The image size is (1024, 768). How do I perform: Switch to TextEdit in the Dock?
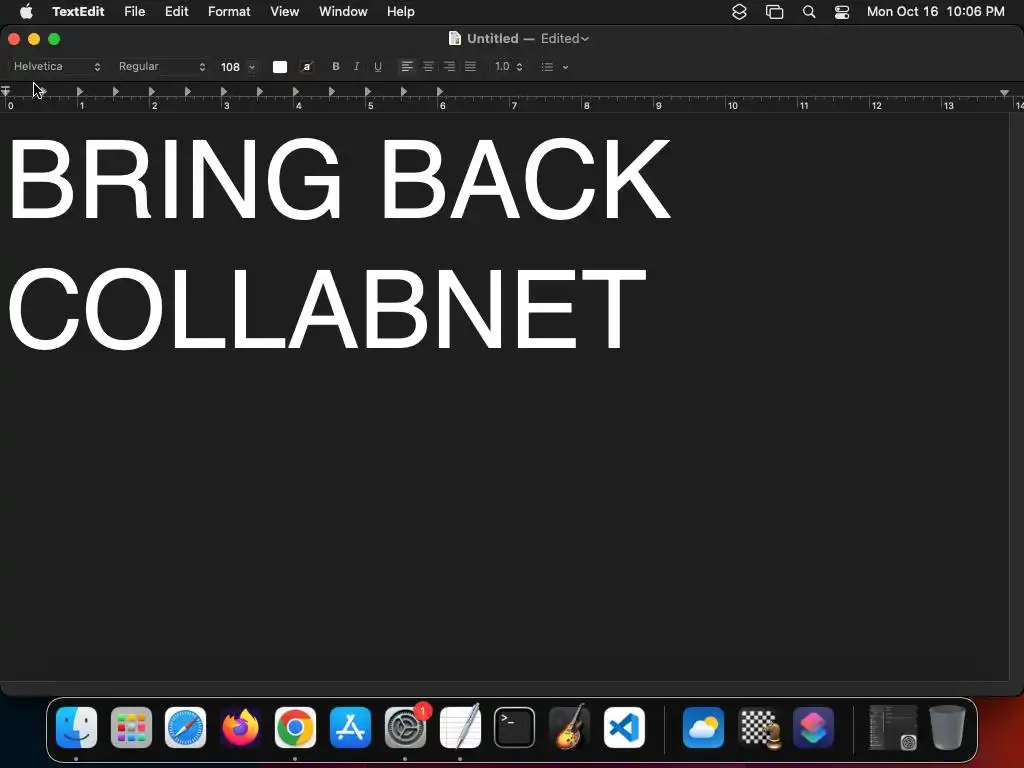click(460, 728)
